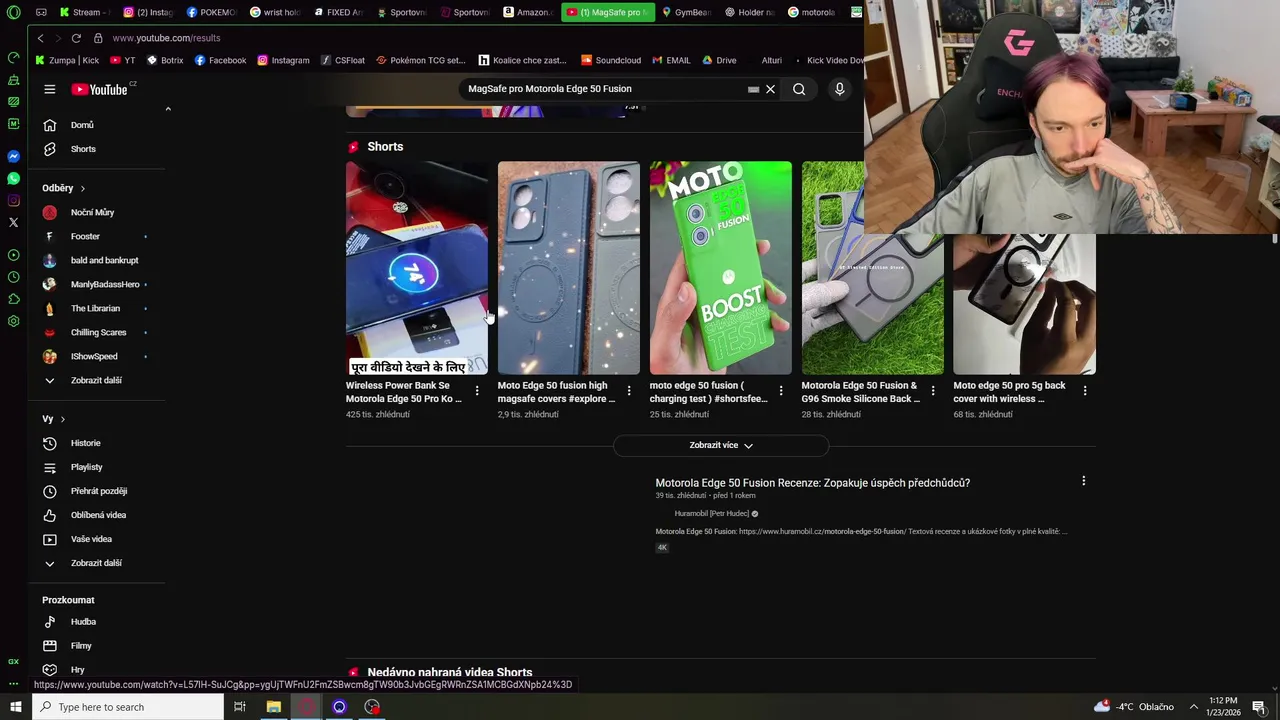The image size is (1280, 720).
Task: Open more options for magsafe covers short
Action: point(629,391)
